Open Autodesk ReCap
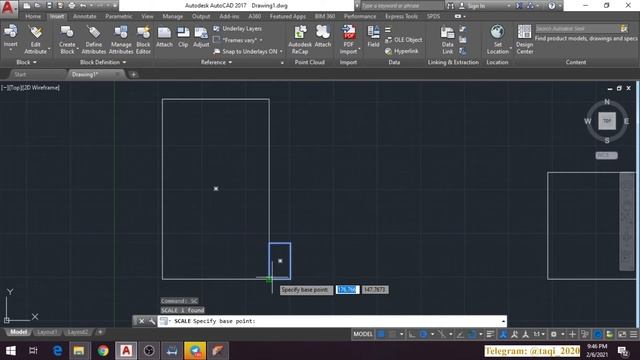This screenshot has height=360, width=640. [300, 40]
